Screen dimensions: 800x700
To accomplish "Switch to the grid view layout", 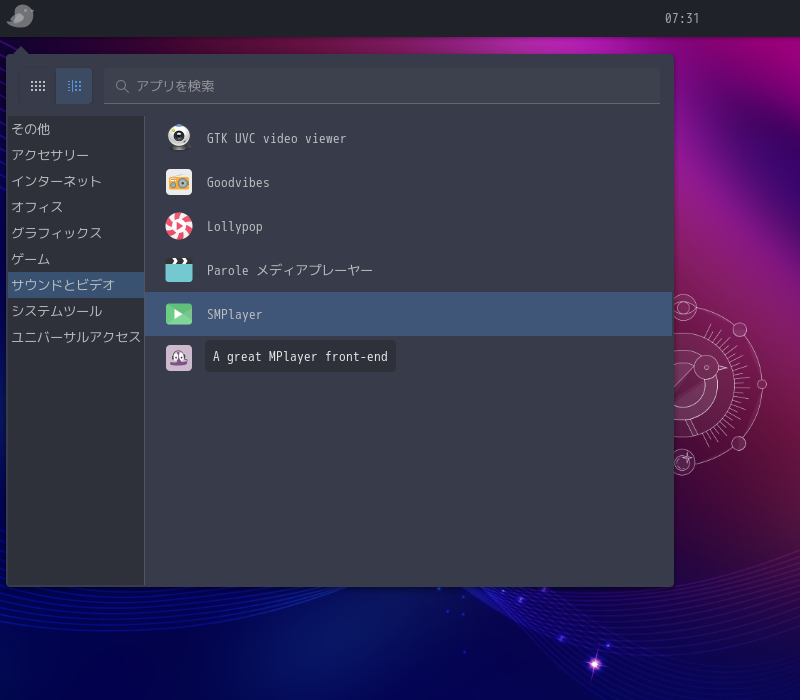I will pos(38,86).
